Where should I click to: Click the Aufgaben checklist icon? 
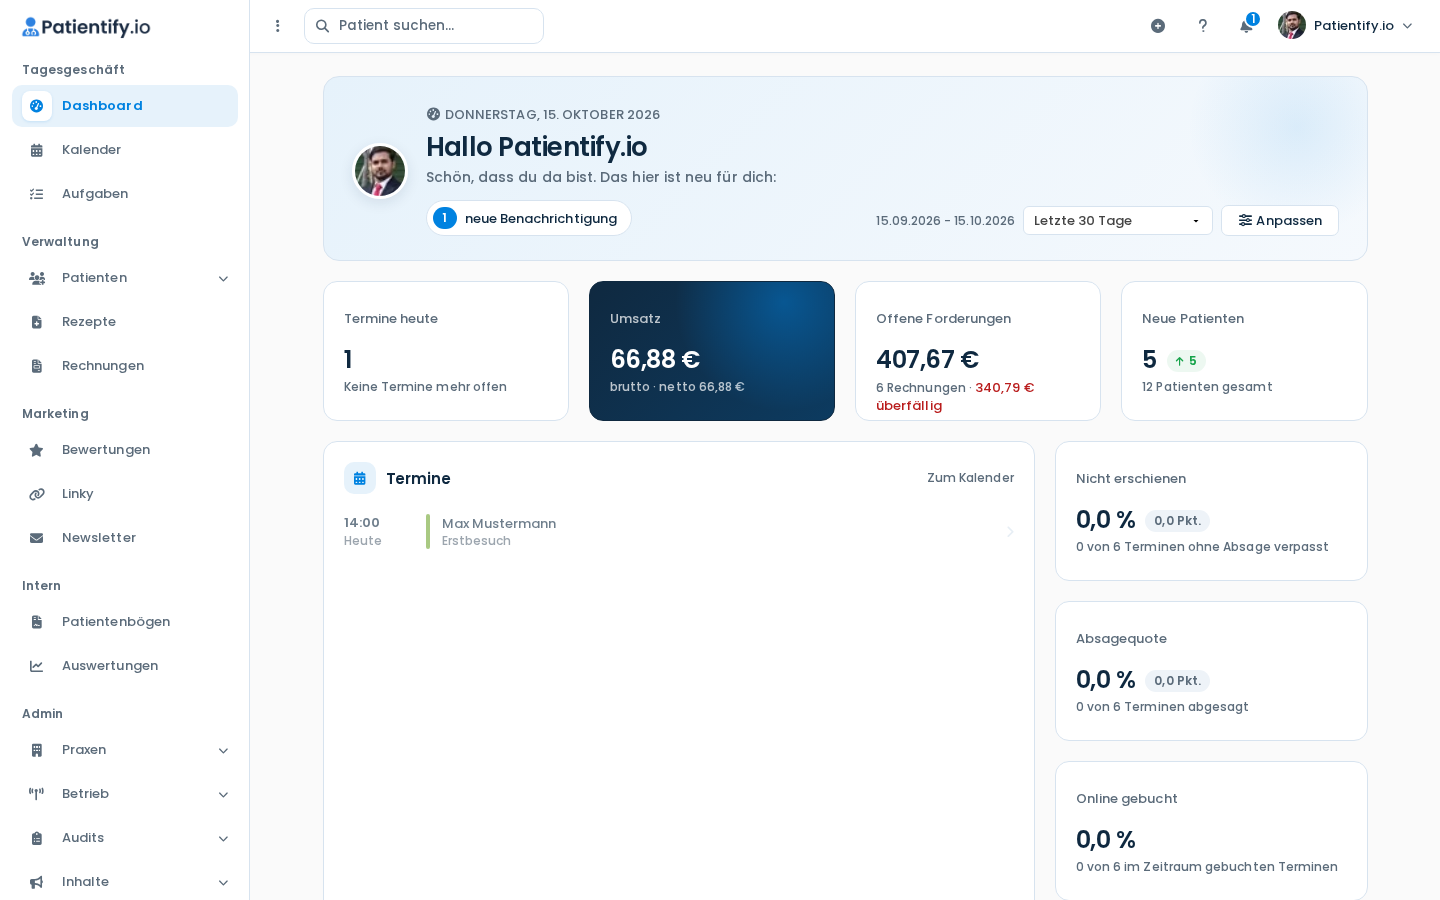click(37, 194)
